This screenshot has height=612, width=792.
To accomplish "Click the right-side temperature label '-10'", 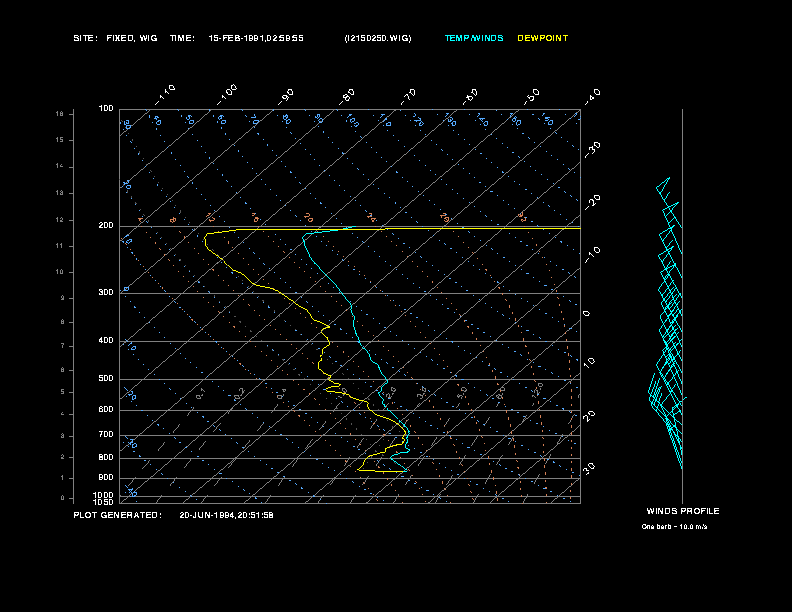I will [592, 255].
